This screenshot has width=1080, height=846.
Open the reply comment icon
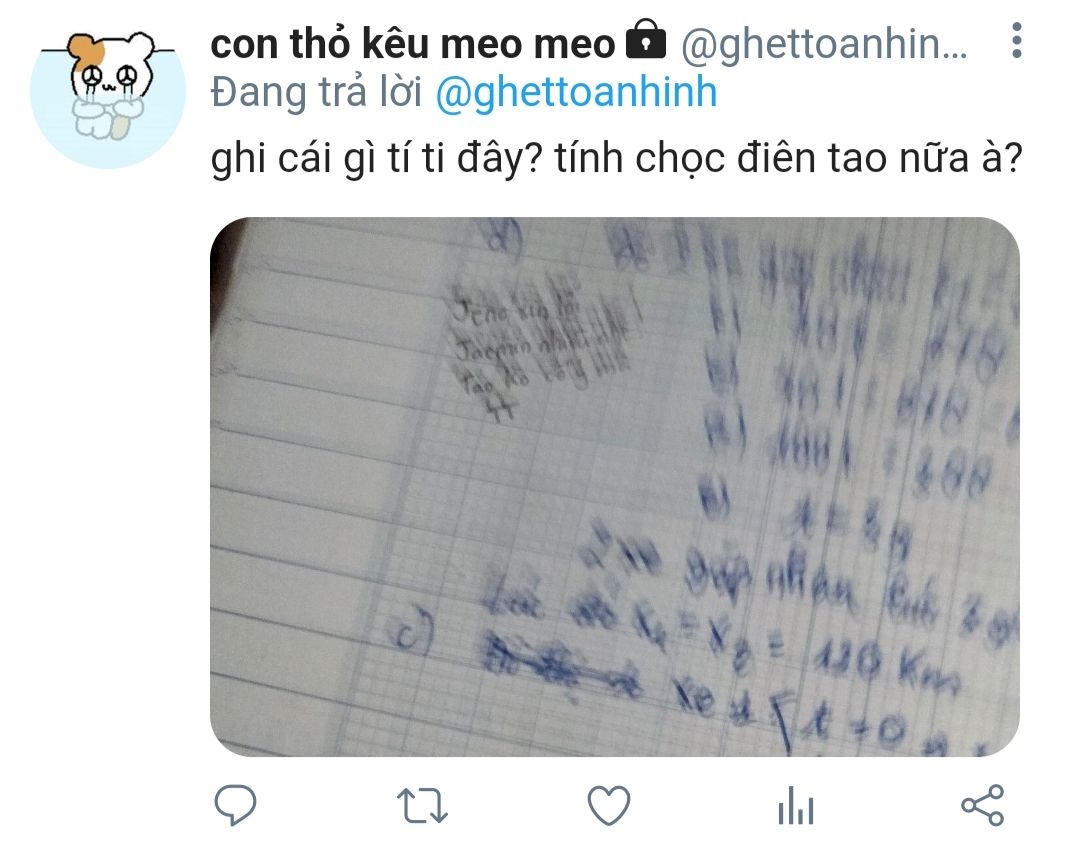coord(235,805)
